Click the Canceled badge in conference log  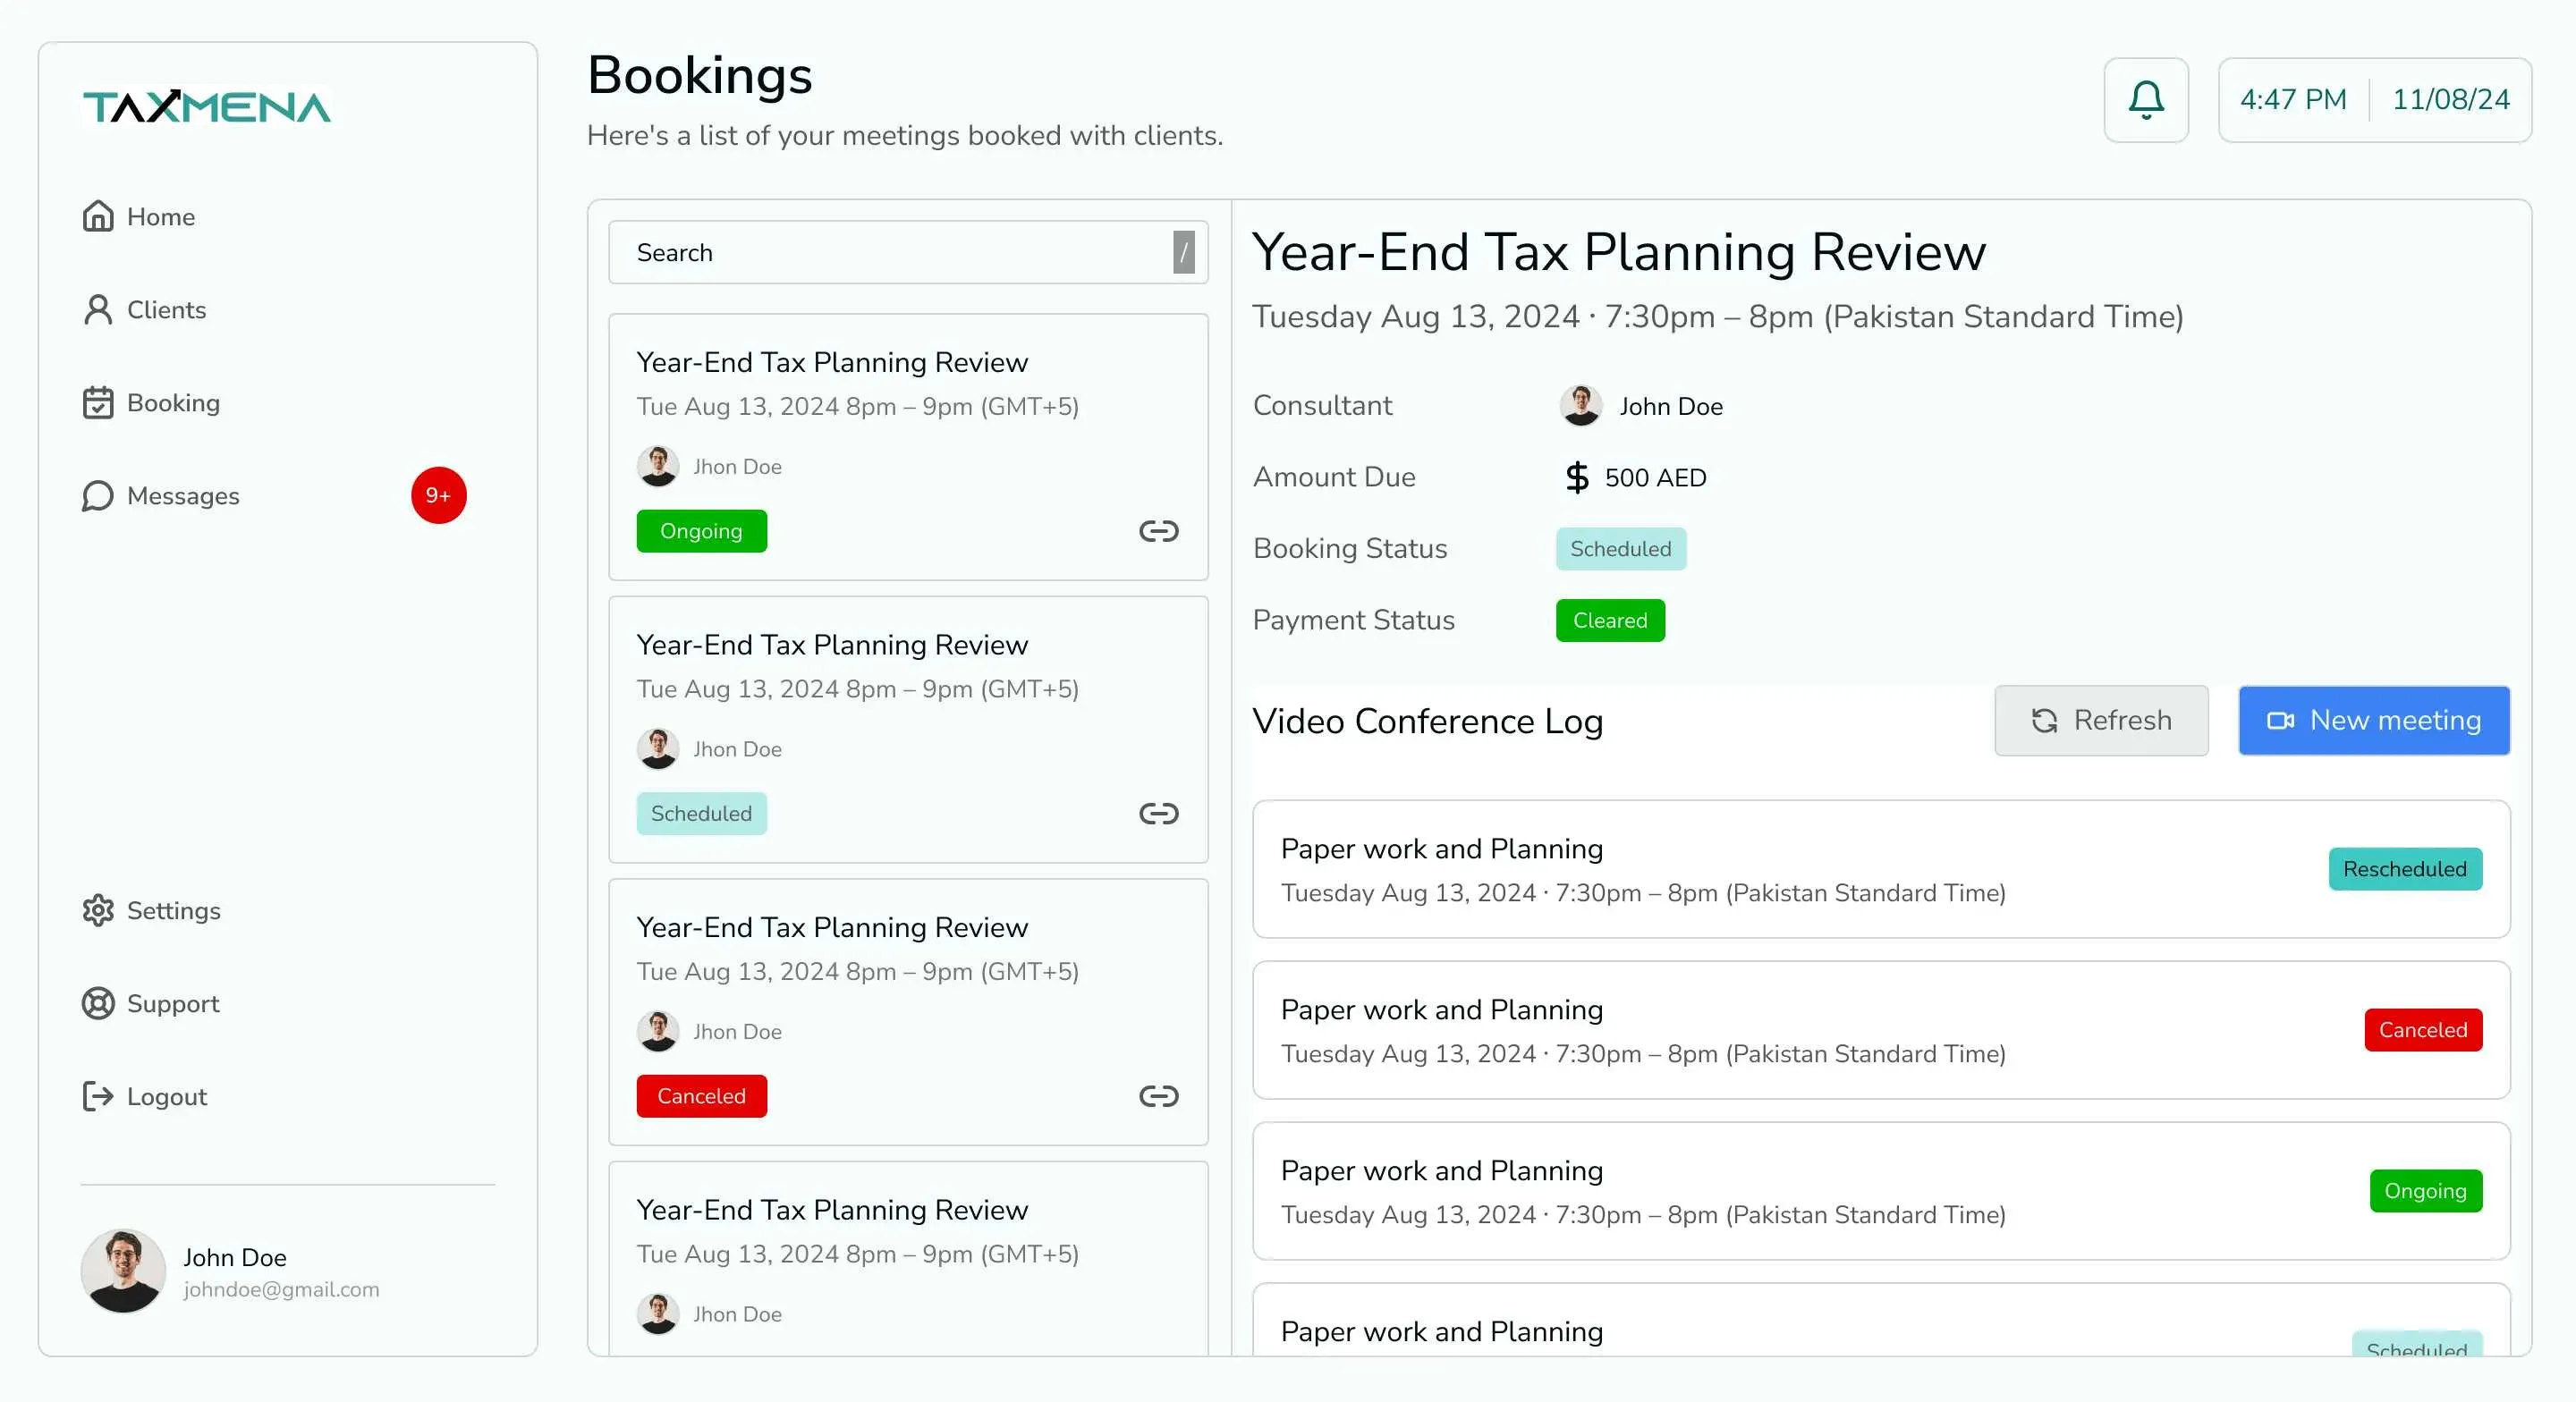(x=2423, y=1029)
